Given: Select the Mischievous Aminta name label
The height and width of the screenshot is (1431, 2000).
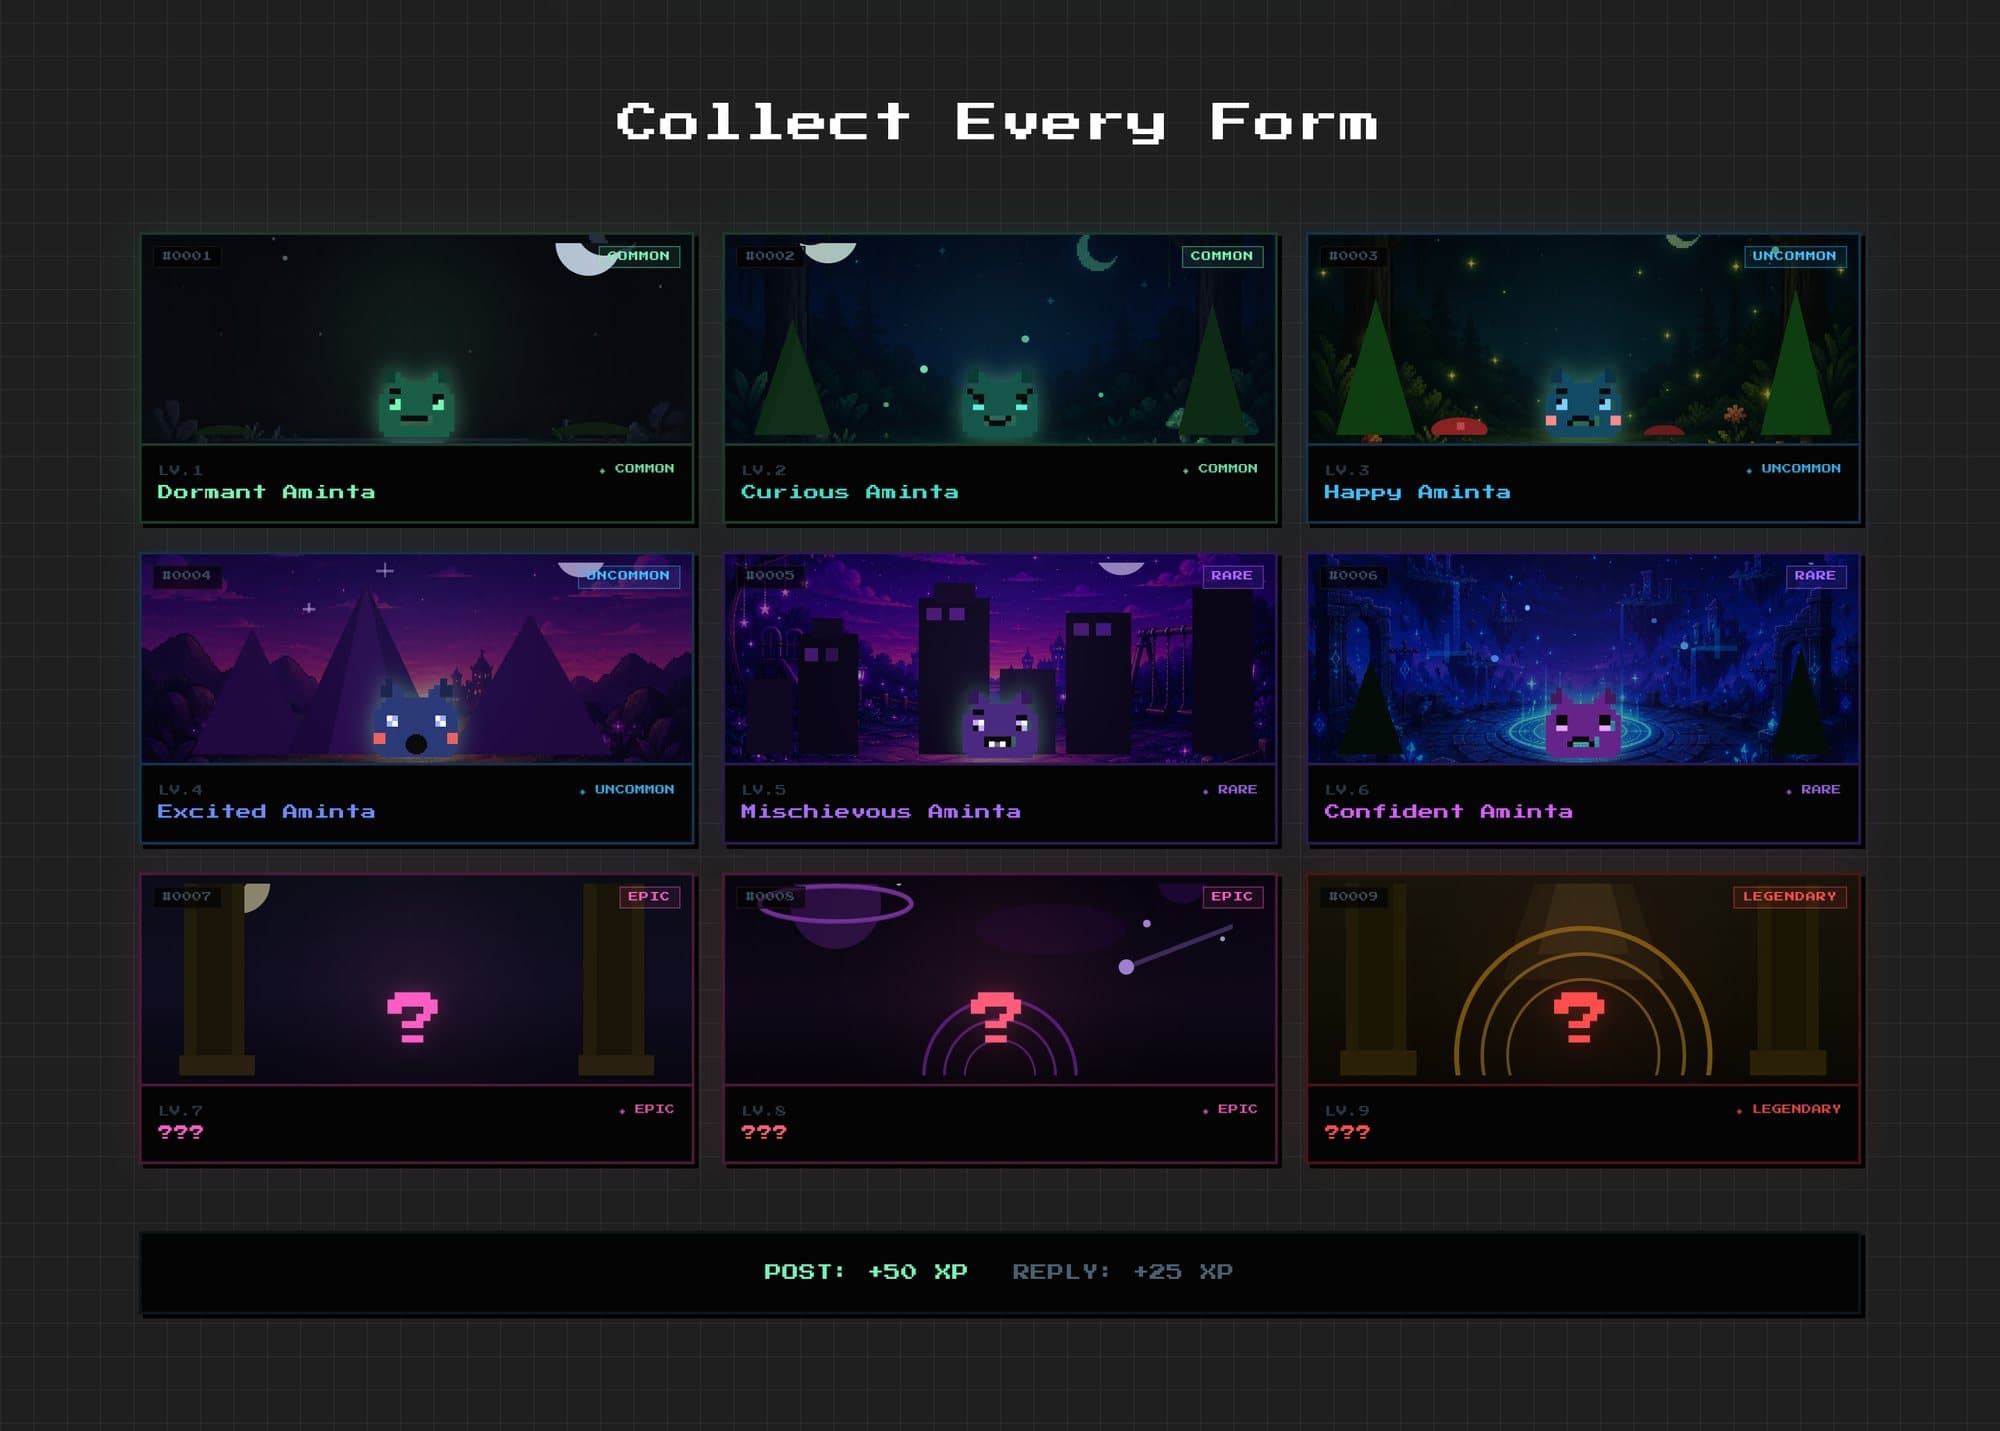Looking at the screenshot, I should [x=880, y=812].
